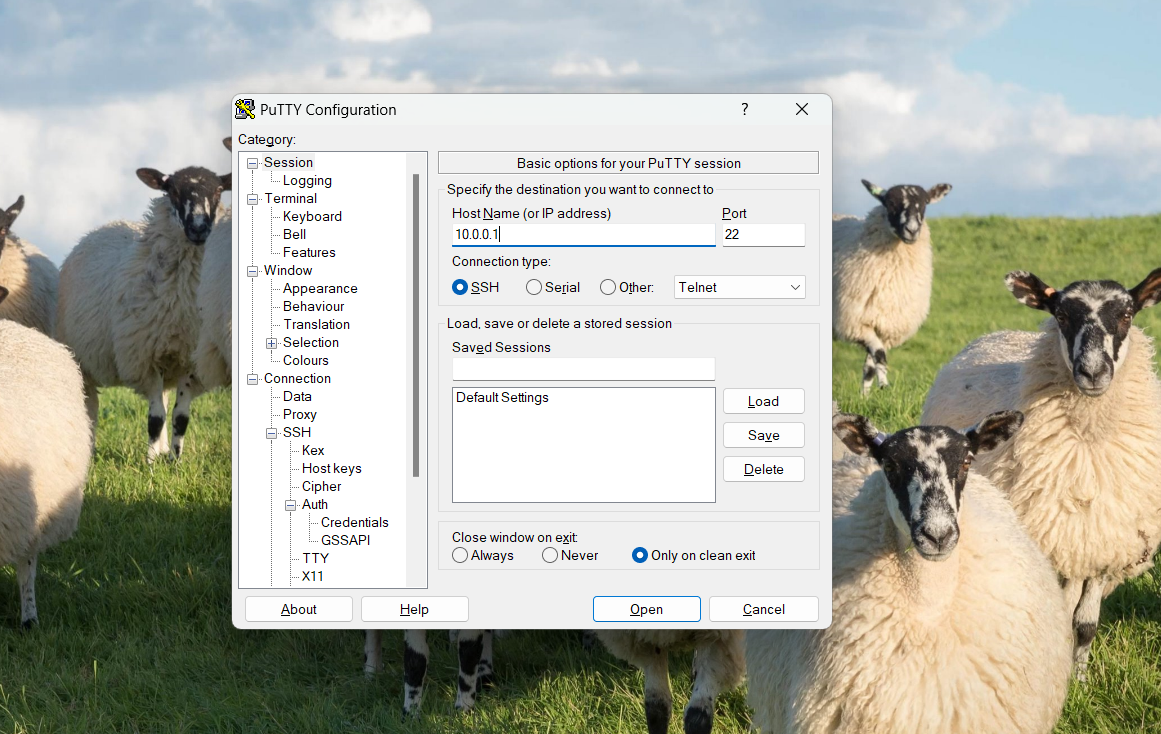Screen dimensions: 1161x734
Task: Go to the Proxy configuration page
Action: [x=299, y=414]
